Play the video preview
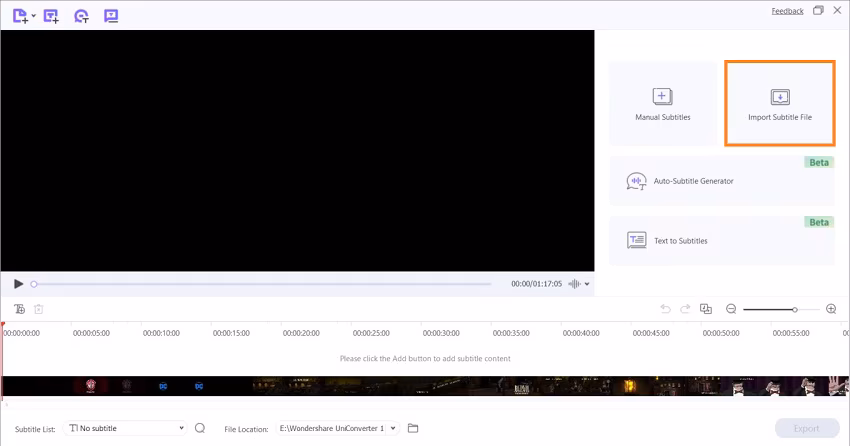850x446 pixels. [x=18, y=284]
